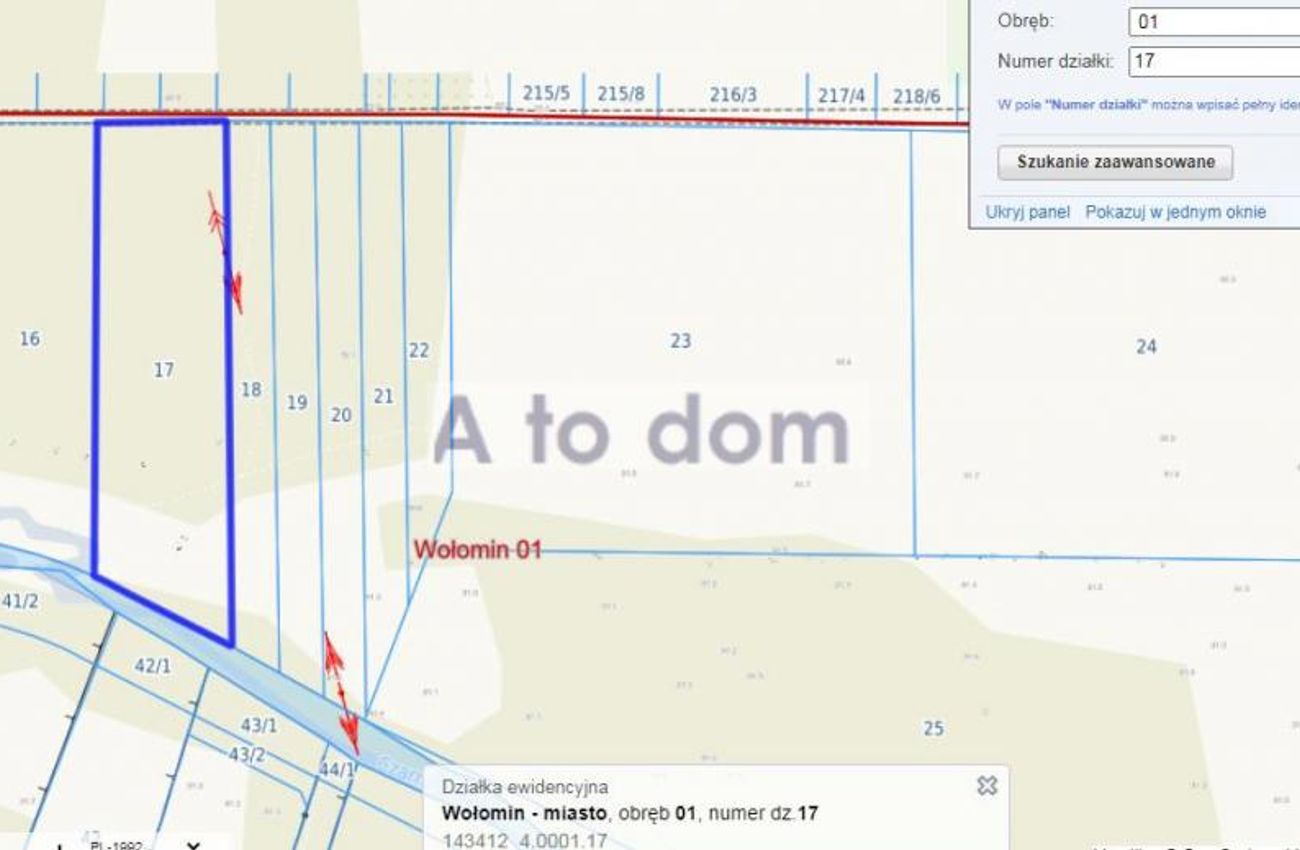Select parcel 25 on the map
This screenshot has height=850, width=1300.
(x=933, y=729)
